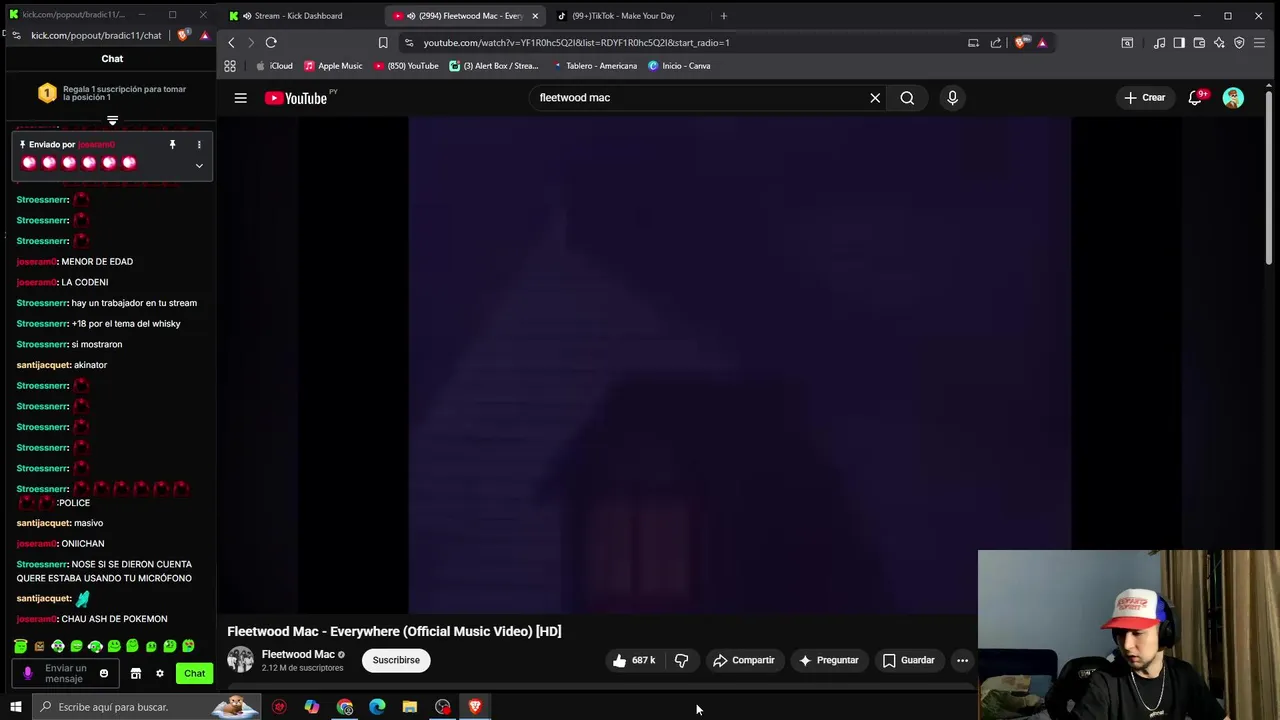This screenshot has width=1280, height=720.
Task: Close the Fleetwood Mac YouTube tab
Action: point(535,16)
